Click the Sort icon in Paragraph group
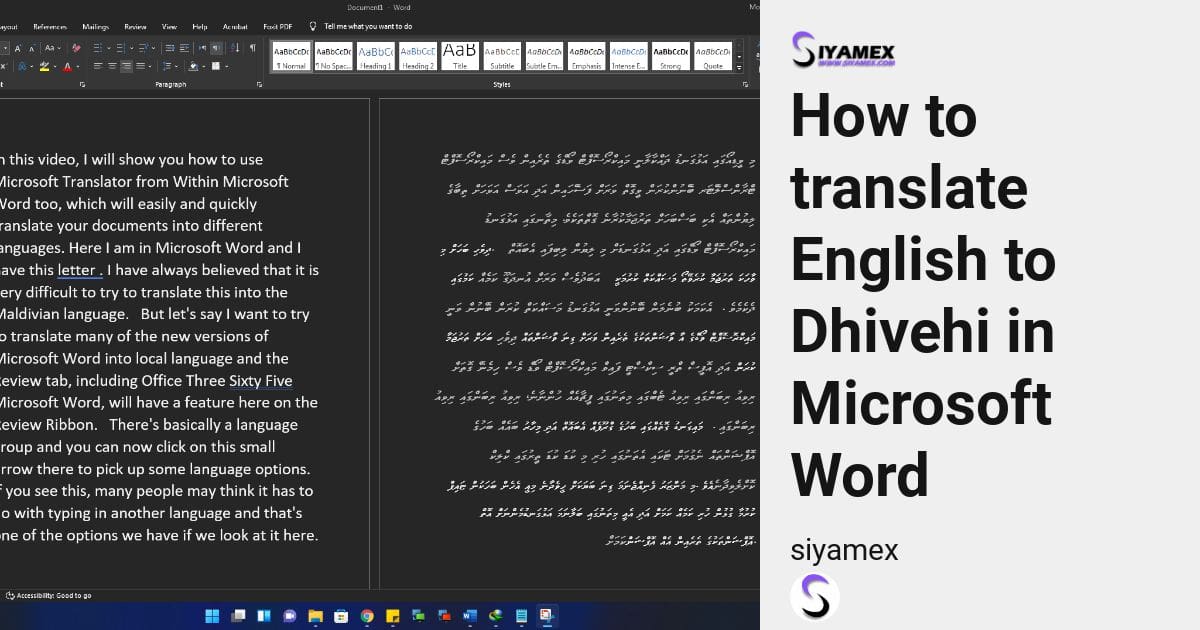The width and height of the screenshot is (1200, 630). (x=234, y=47)
